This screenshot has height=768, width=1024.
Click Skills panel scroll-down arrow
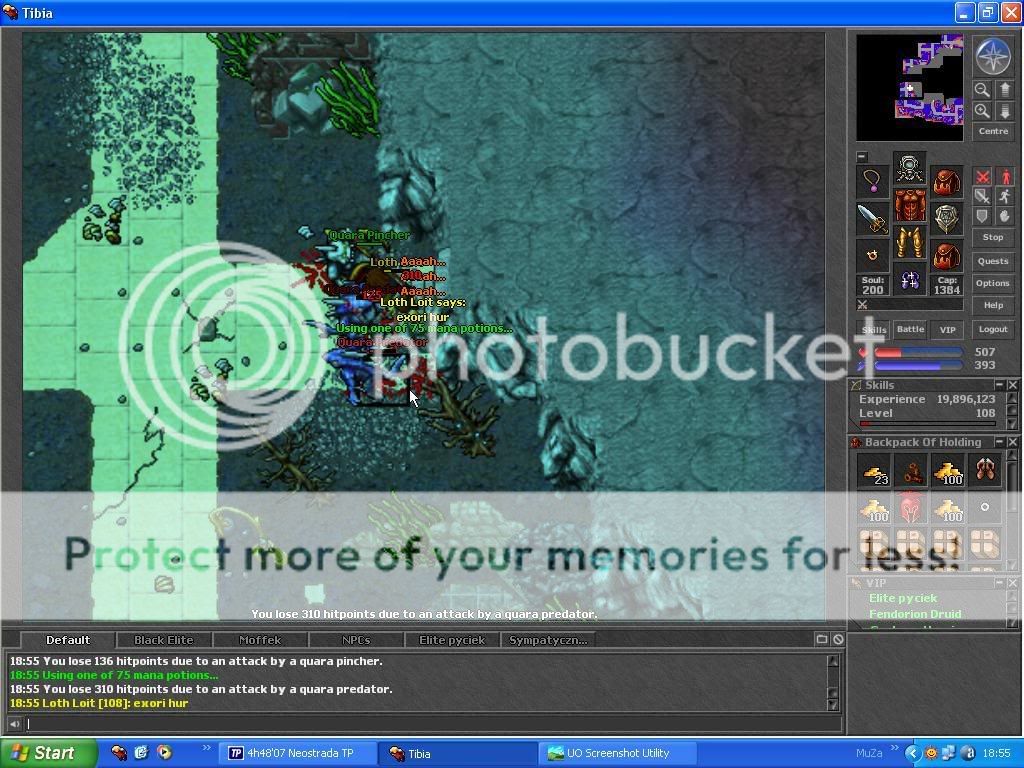(1012, 424)
